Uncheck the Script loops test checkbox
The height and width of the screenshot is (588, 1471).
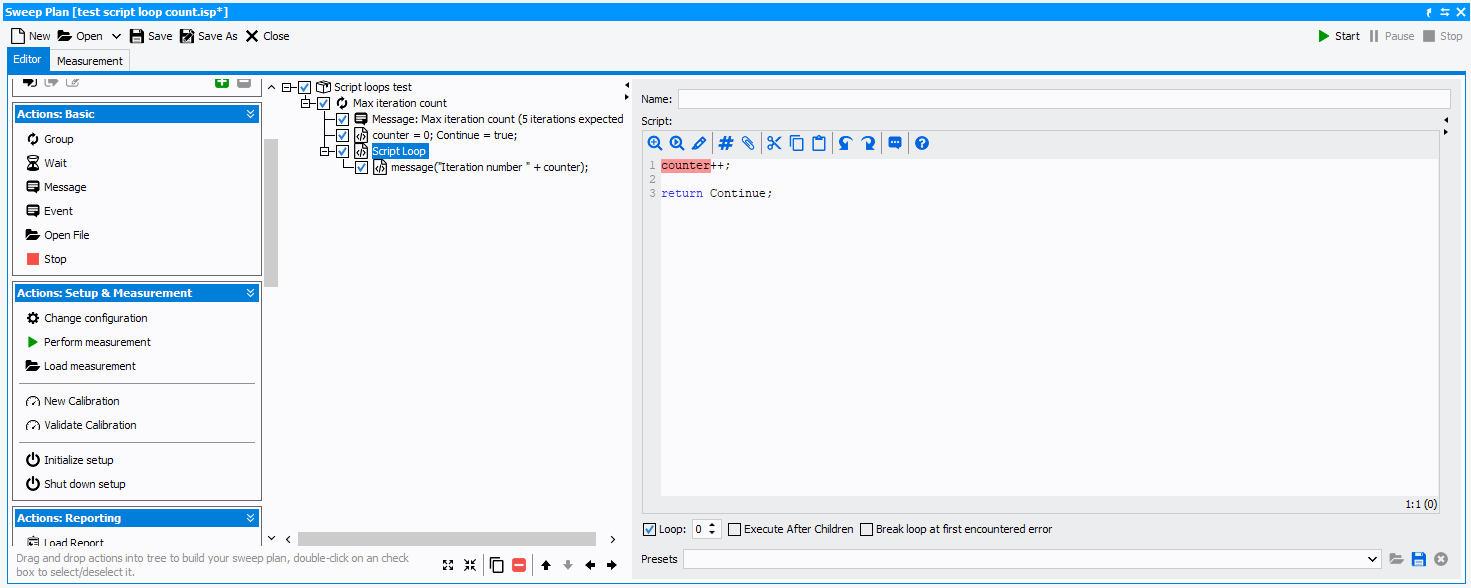point(305,87)
